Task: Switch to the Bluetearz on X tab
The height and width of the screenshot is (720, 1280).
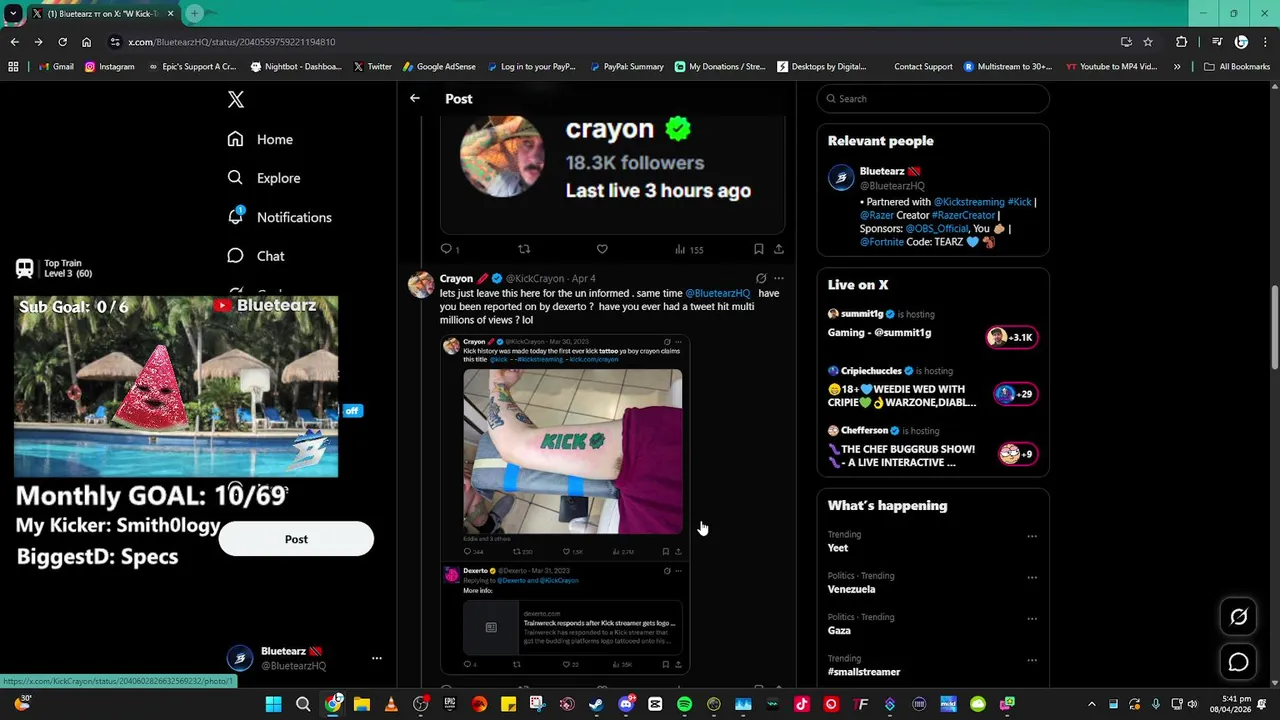Action: coord(103,14)
